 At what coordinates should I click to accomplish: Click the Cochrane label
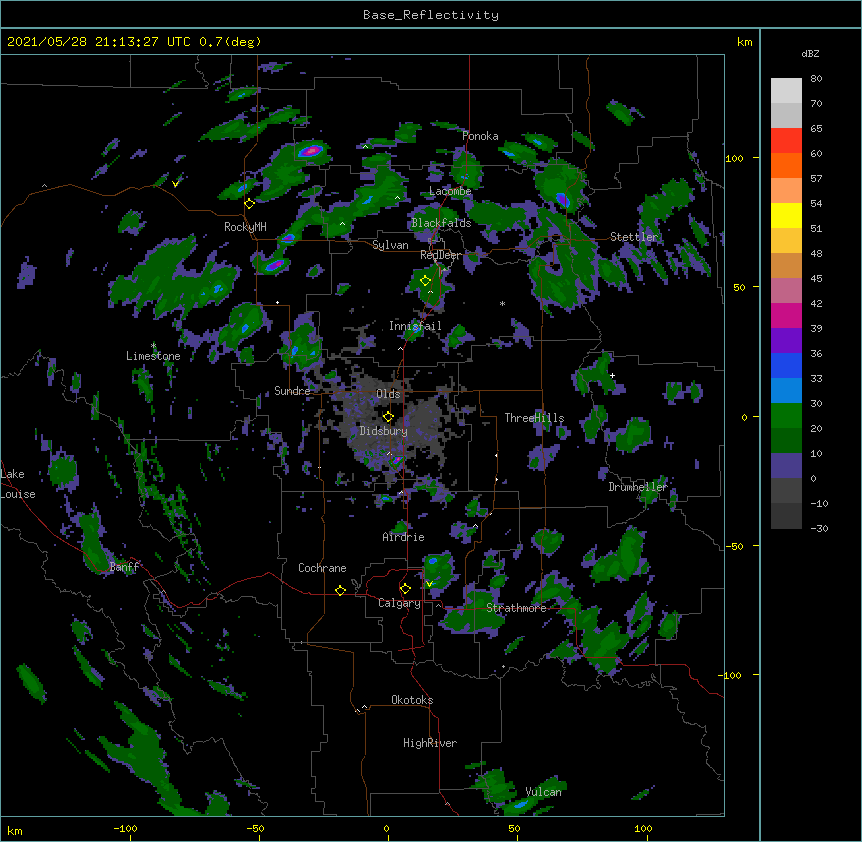[322, 568]
